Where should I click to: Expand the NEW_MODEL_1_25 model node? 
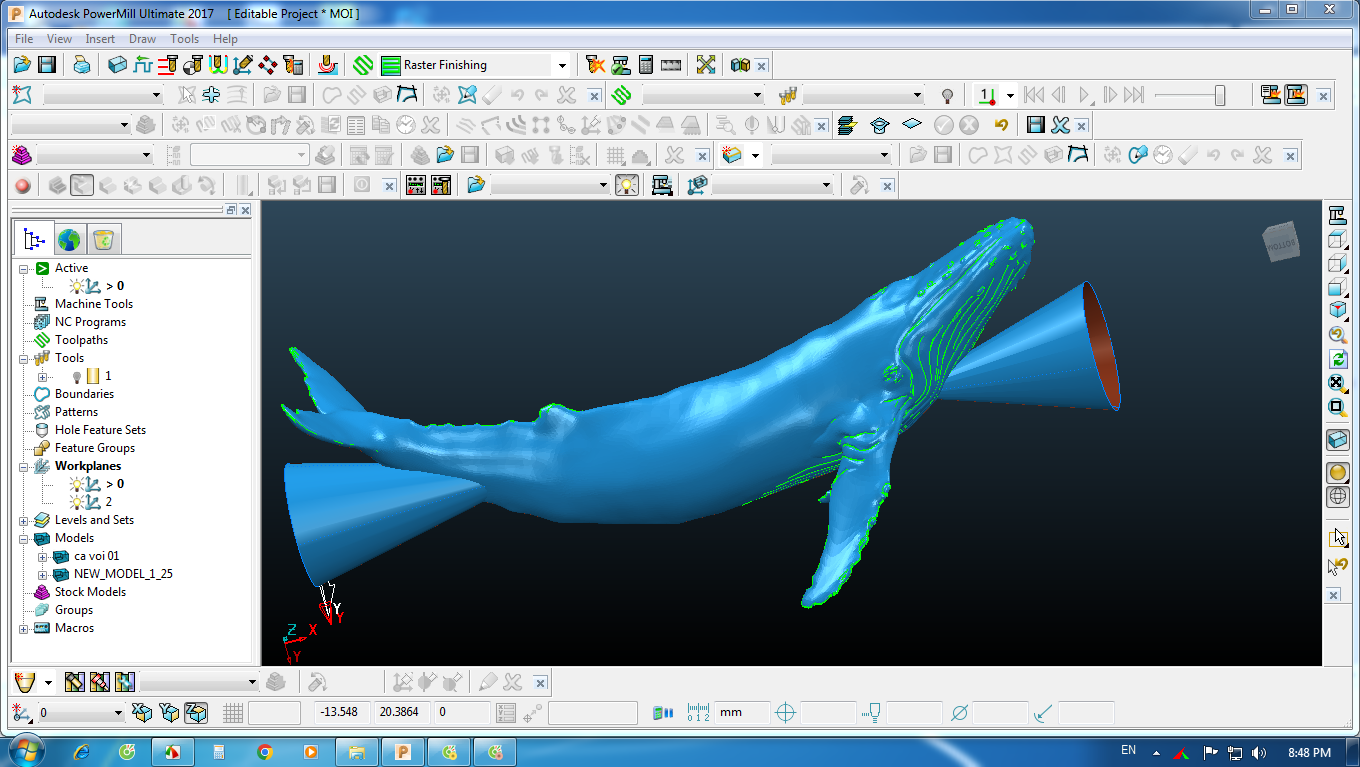click(x=42, y=574)
